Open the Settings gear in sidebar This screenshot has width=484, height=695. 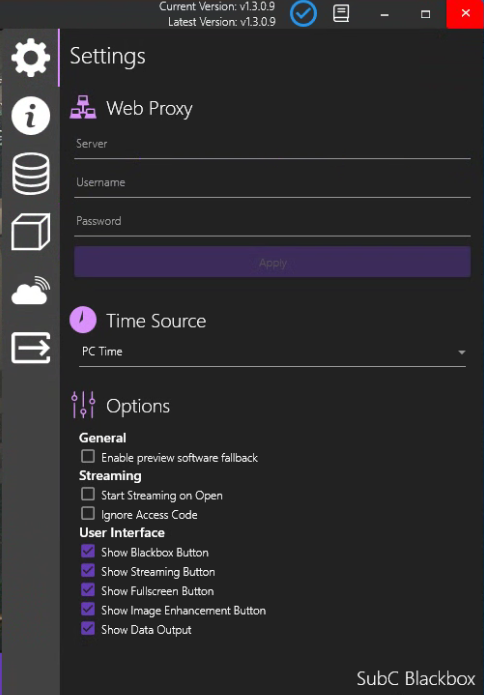[31, 58]
